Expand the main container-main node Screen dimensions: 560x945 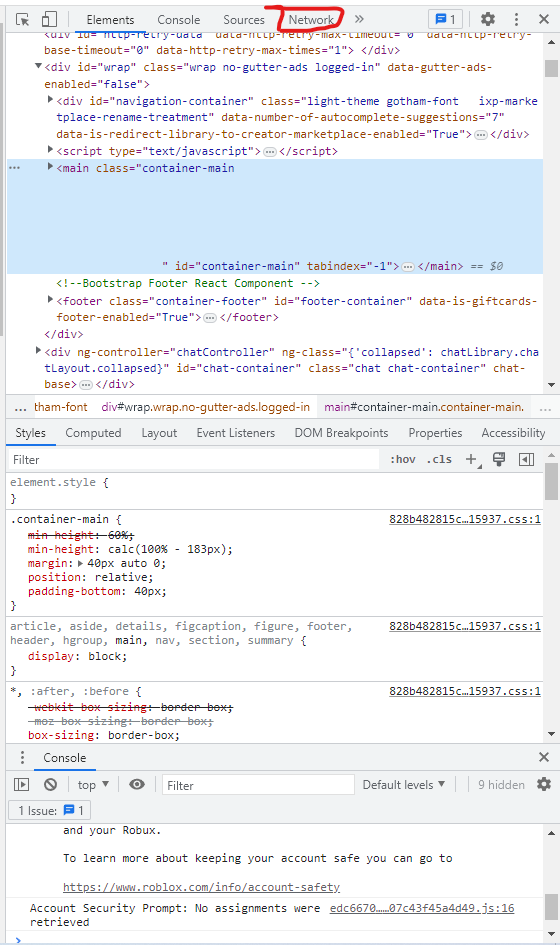pyautogui.click(x=50, y=166)
